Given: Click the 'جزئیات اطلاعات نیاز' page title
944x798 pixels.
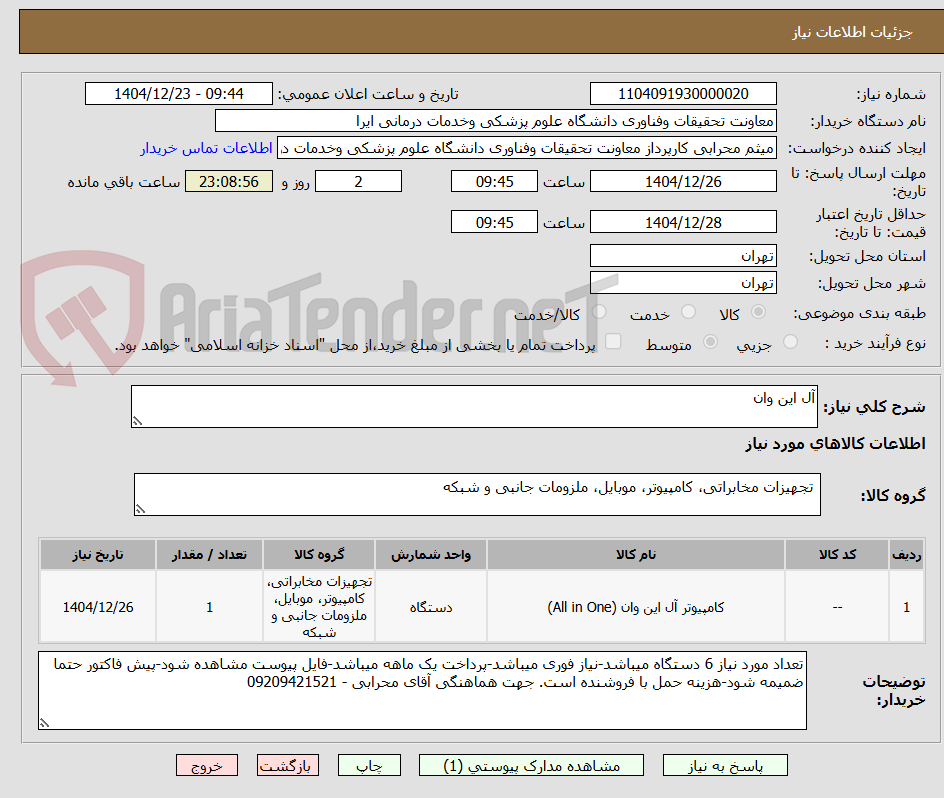Looking at the screenshot, I should pos(852,32).
